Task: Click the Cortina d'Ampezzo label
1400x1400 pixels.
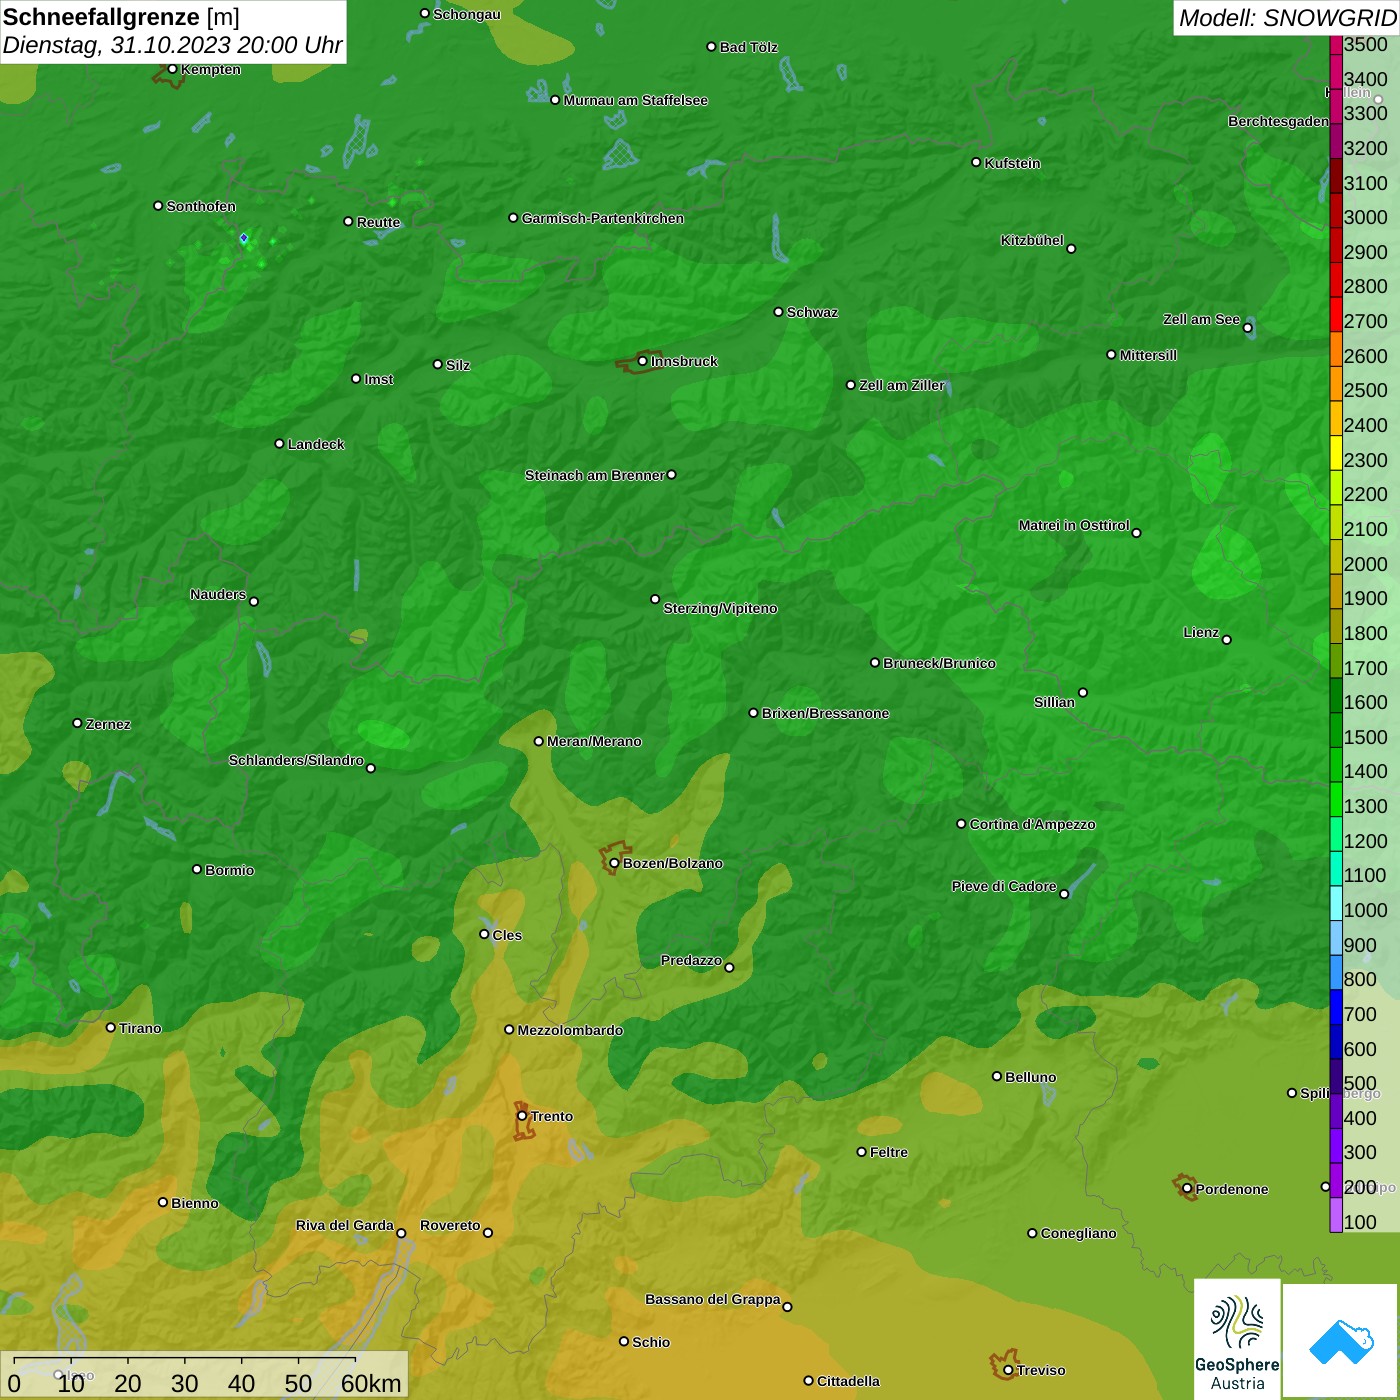Action: (1032, 824)
